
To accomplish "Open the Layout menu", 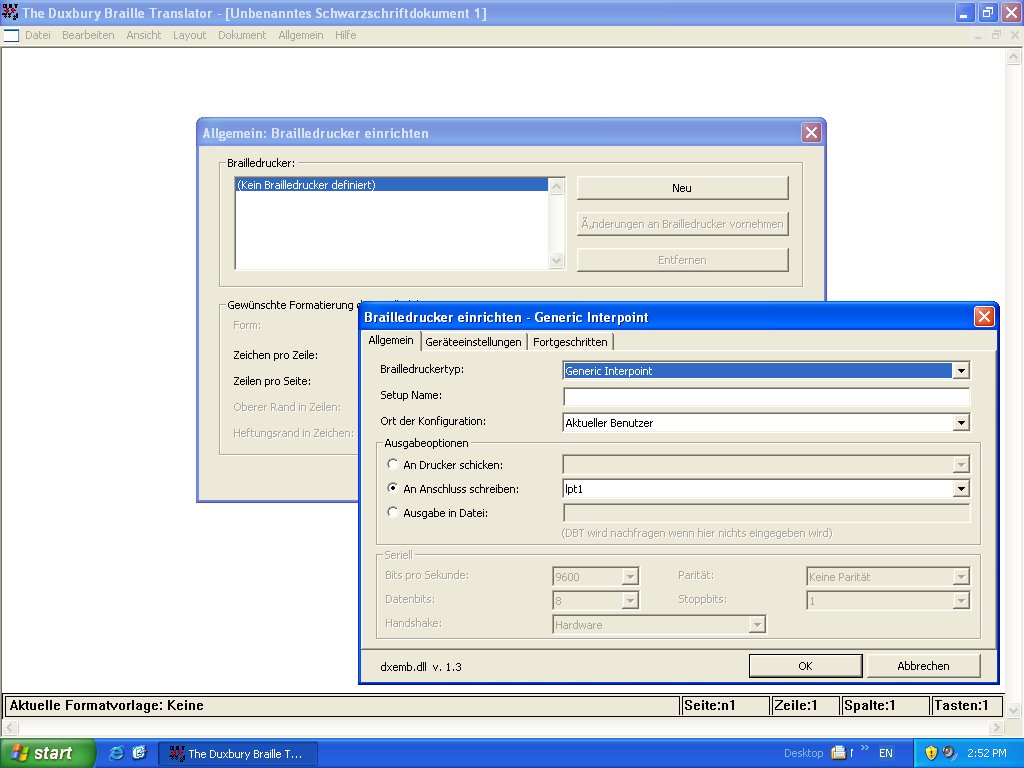I will [x=189, y=35].
